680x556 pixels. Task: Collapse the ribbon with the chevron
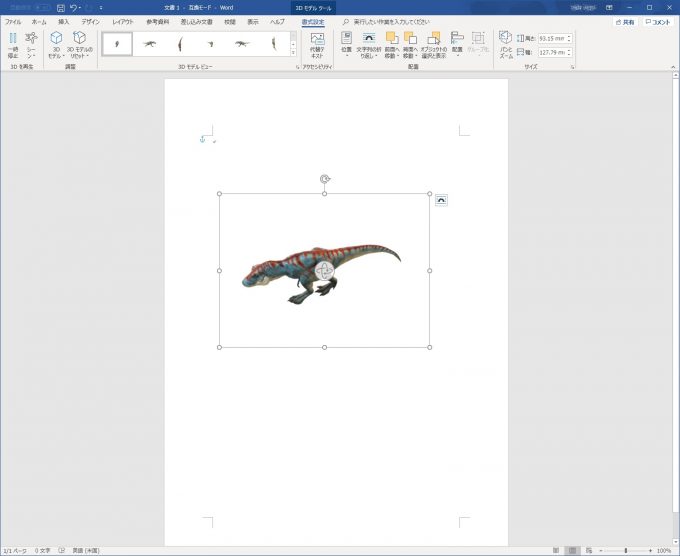tap(673, 67)
